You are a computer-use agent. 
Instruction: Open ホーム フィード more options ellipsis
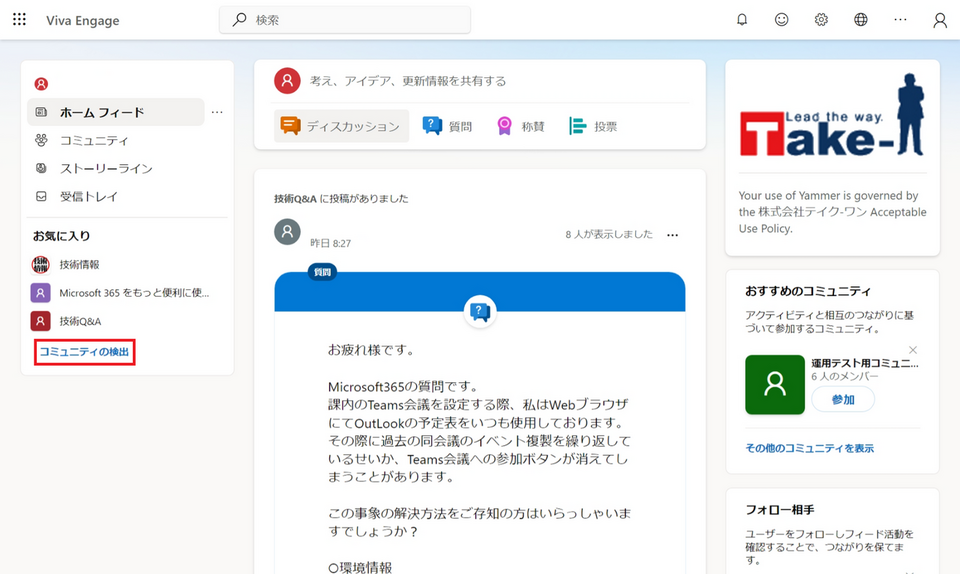click(x=217, y=112)
